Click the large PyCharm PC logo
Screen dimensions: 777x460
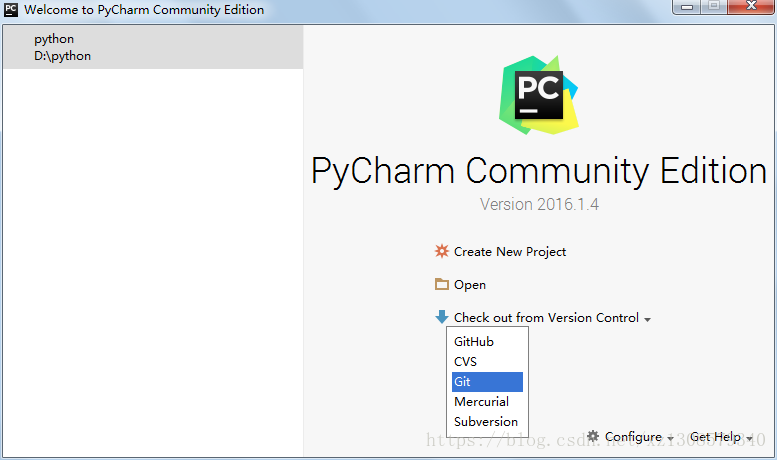click(x=539, y=95)
